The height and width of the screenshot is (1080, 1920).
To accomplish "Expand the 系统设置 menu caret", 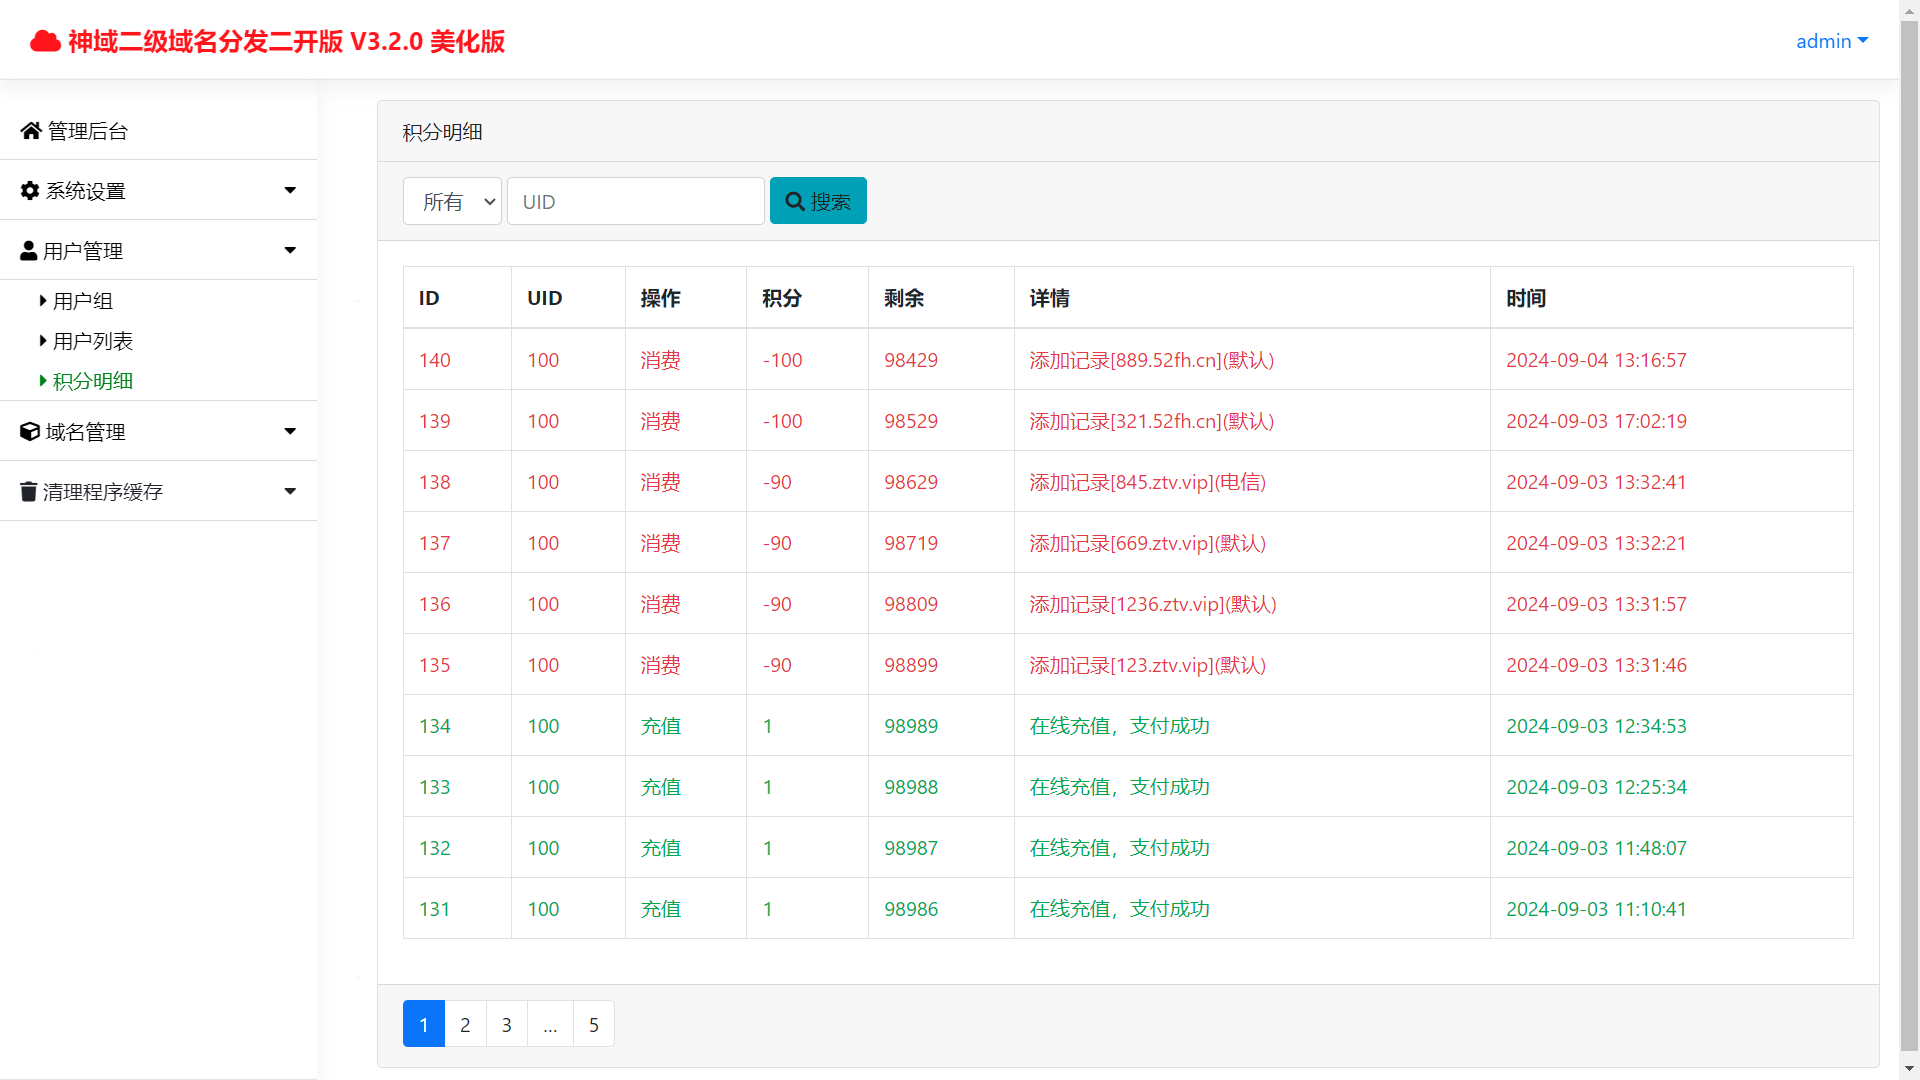I will [x=290, y=190].
